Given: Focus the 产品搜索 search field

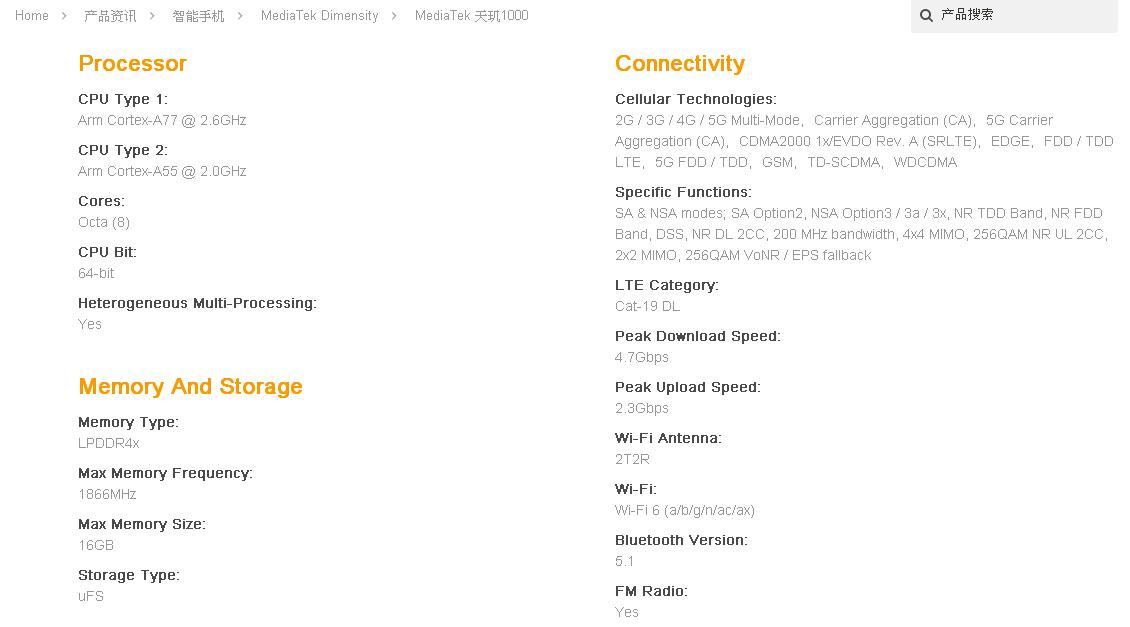Looking at the screenshot, I should pyautogui.click(x=1014, y=15).
